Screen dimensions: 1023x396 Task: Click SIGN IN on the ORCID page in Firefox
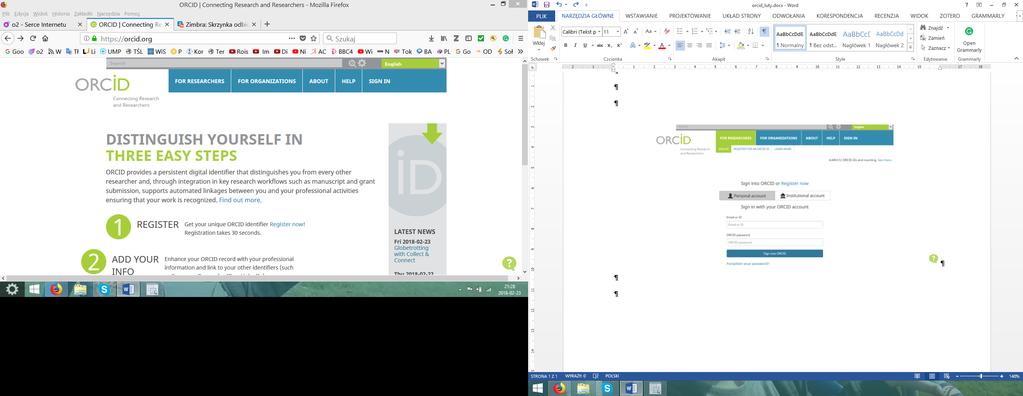click(379, 82)
